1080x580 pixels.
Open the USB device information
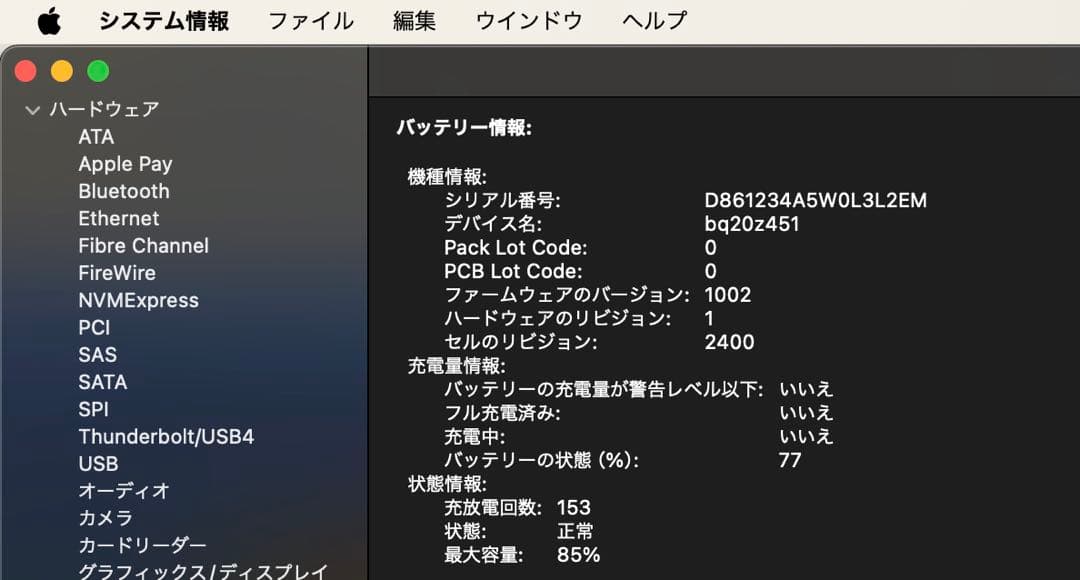click(x=97, y=463)
